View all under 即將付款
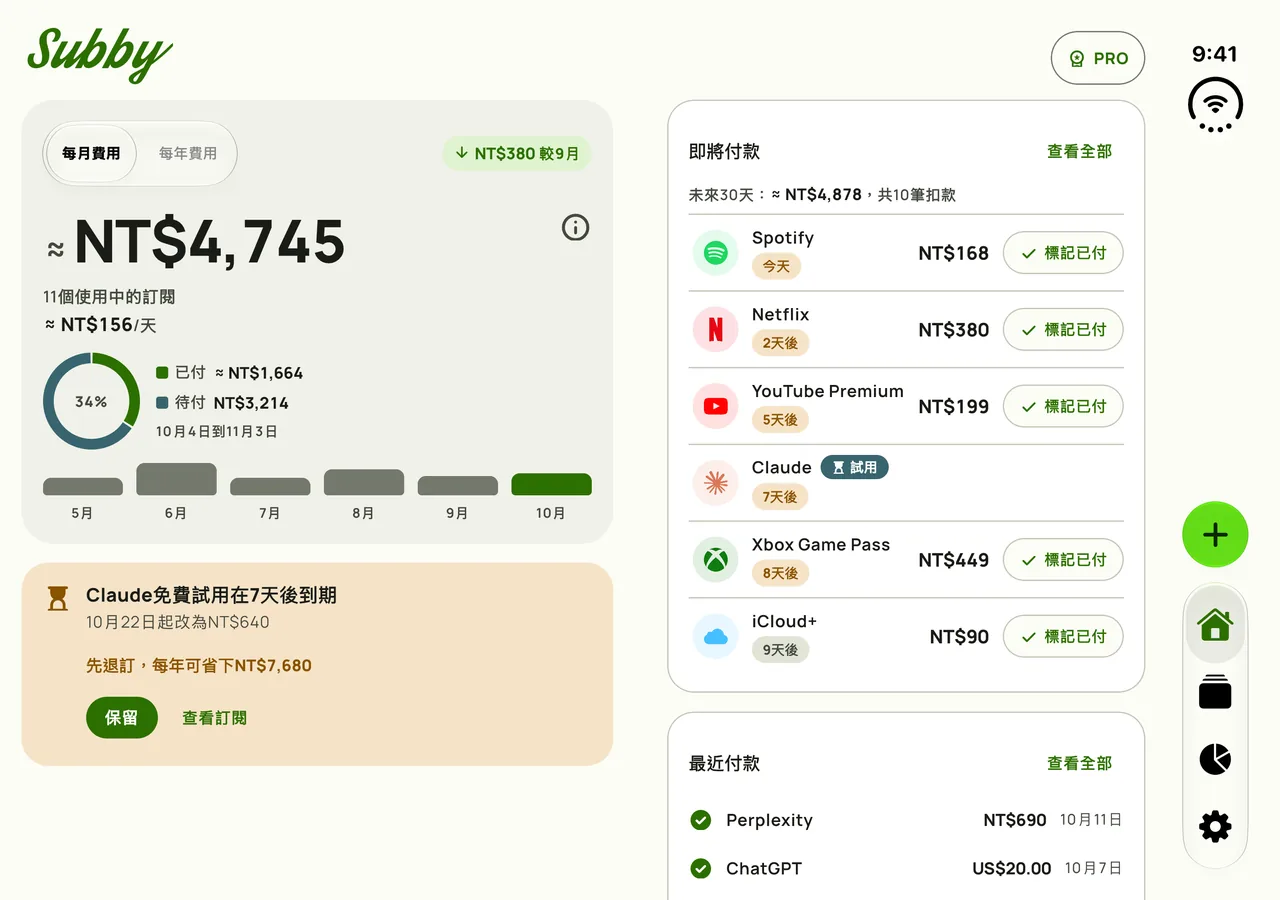 click(x=1079, y=151)
